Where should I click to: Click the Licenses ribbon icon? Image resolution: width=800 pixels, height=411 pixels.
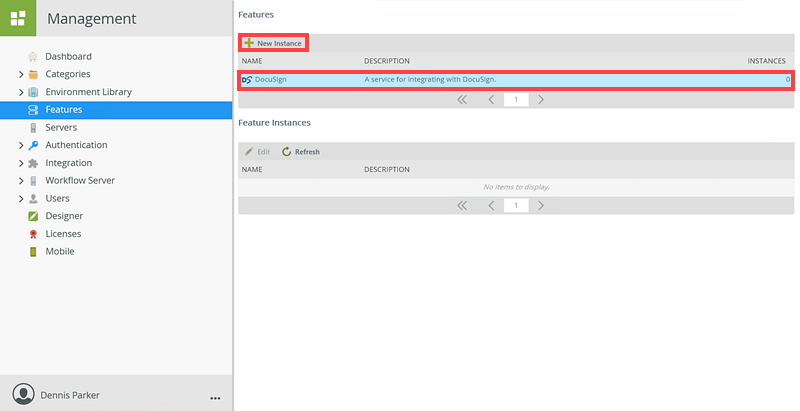[33, 234]
